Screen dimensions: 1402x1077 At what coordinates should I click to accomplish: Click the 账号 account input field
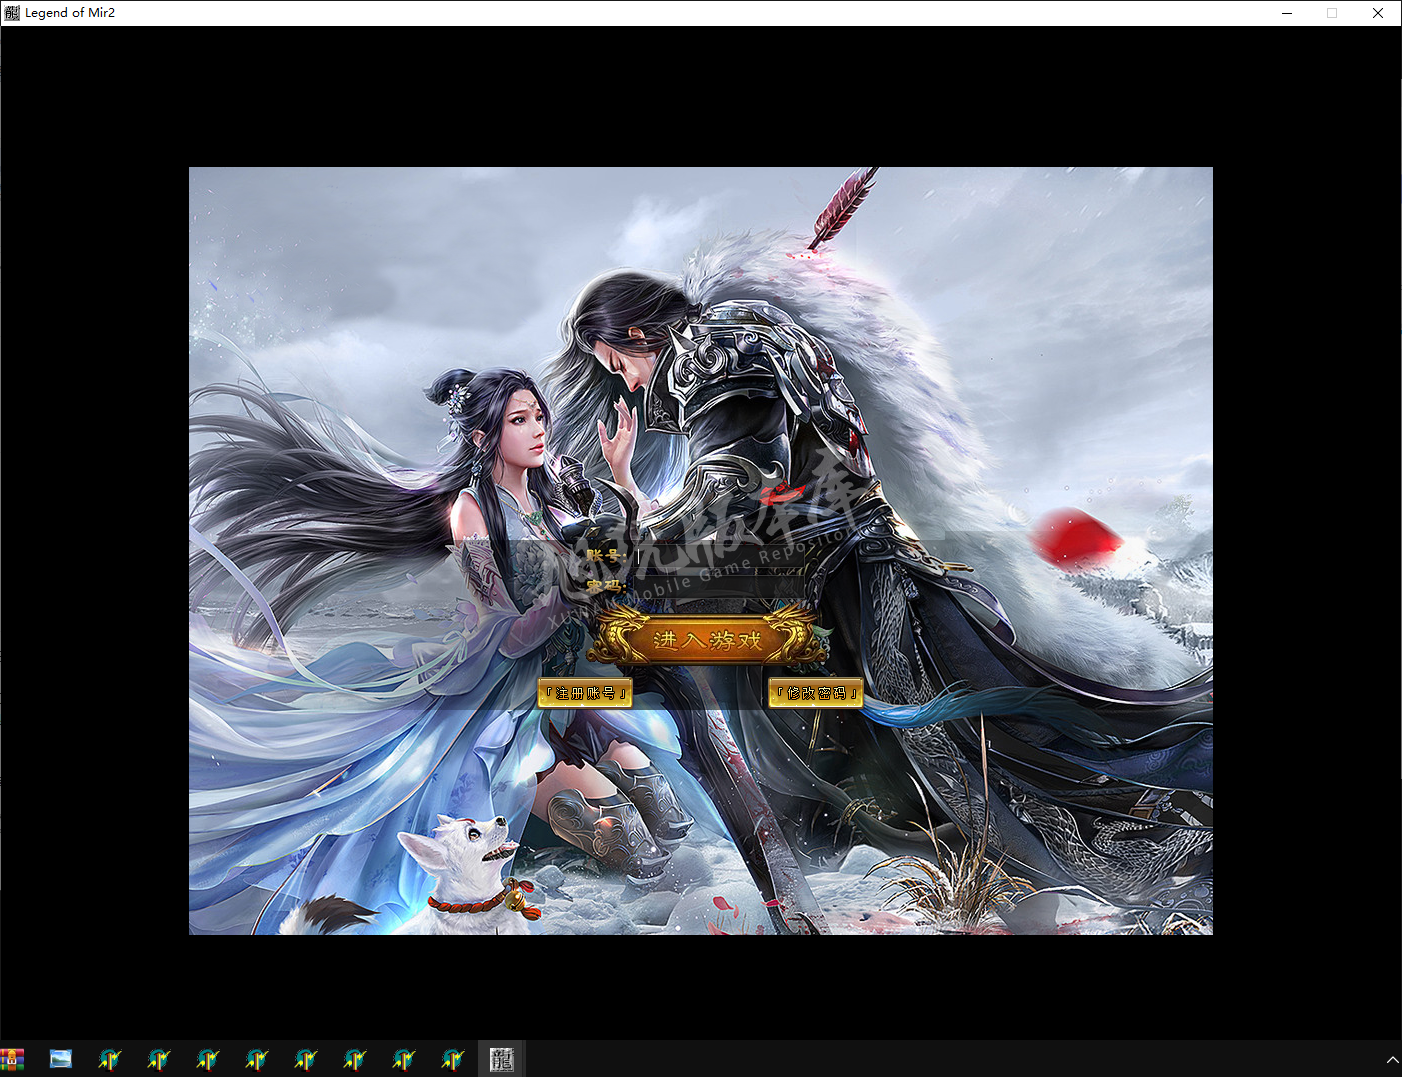[x=718, y=555]
